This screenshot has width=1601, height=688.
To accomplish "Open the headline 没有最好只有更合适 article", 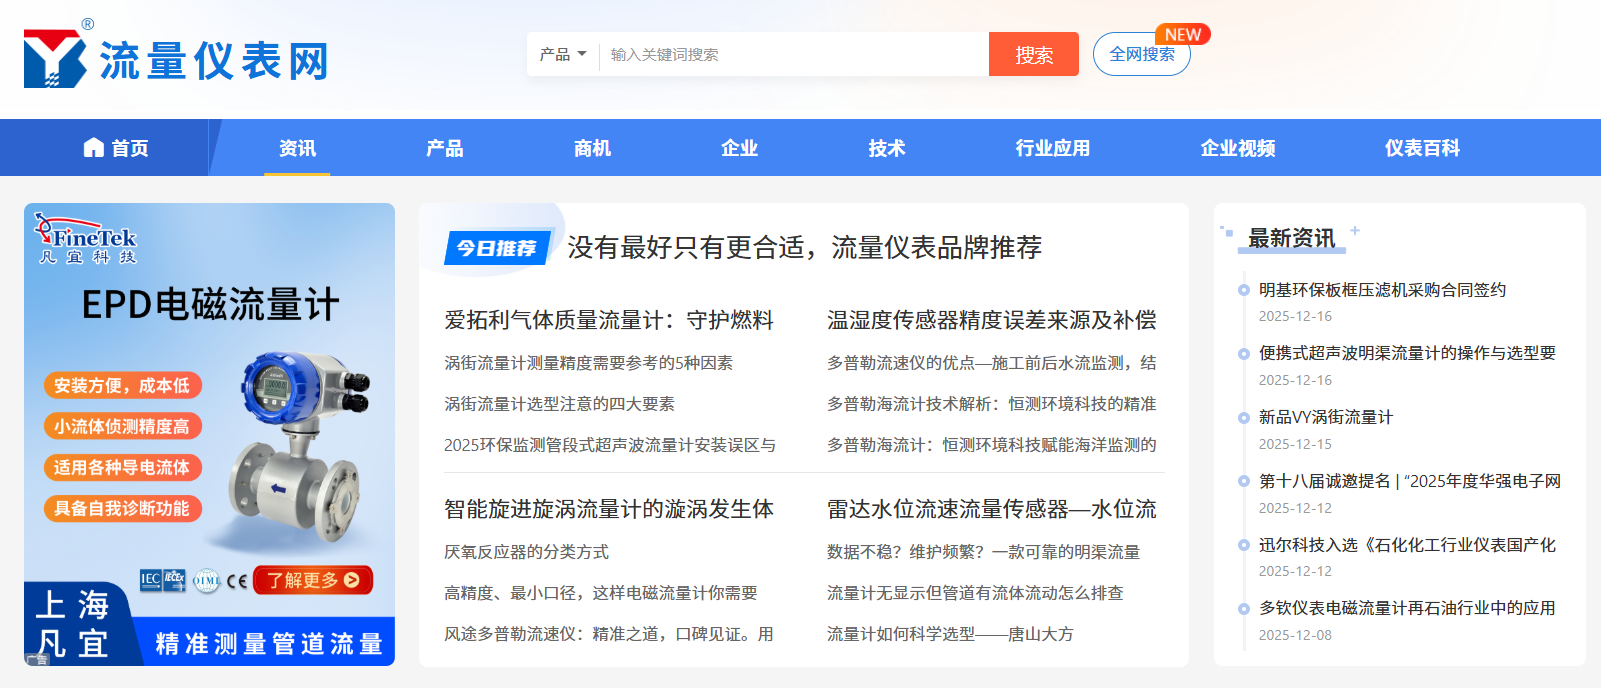I will coord(804,248).
